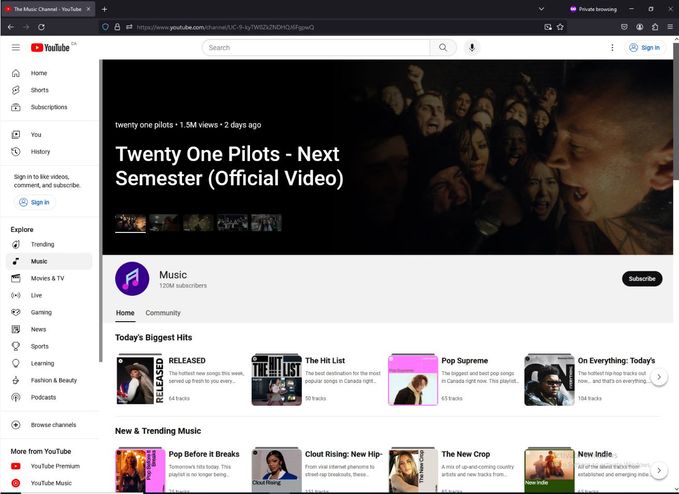Image resolution: width=679 pixels, height=494 pixels.
Task: Open The Hit List playlist thumbnail
Action: pyautogui.click(x=276, y=380)
